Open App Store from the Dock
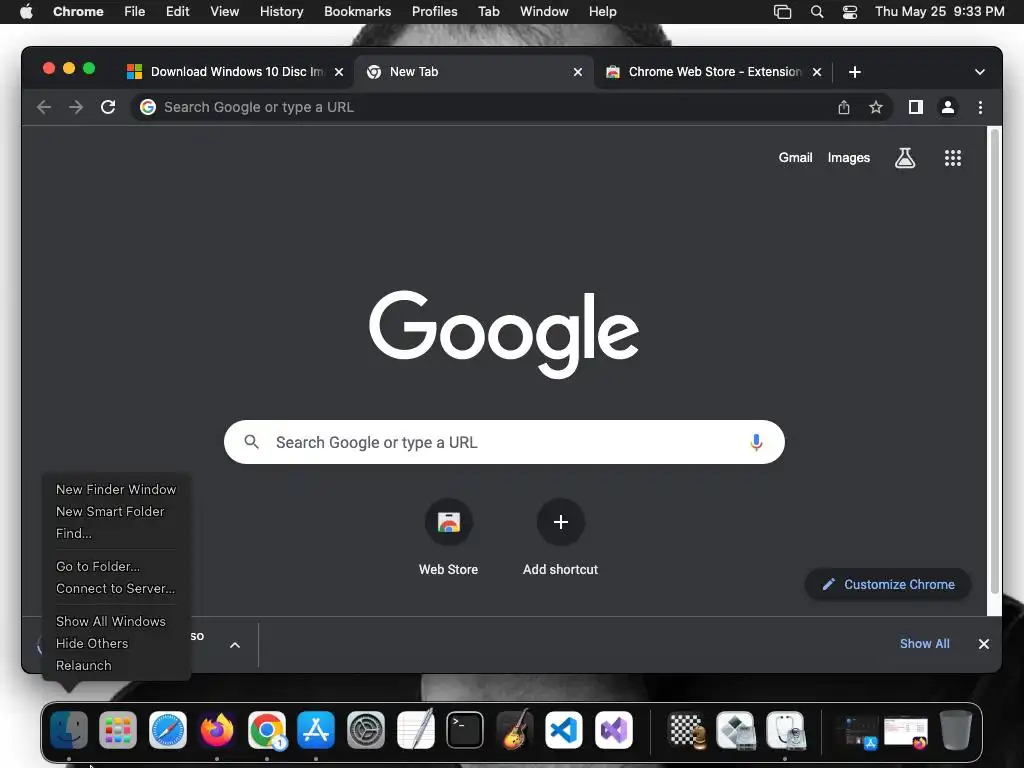 (x=316, y=729)
